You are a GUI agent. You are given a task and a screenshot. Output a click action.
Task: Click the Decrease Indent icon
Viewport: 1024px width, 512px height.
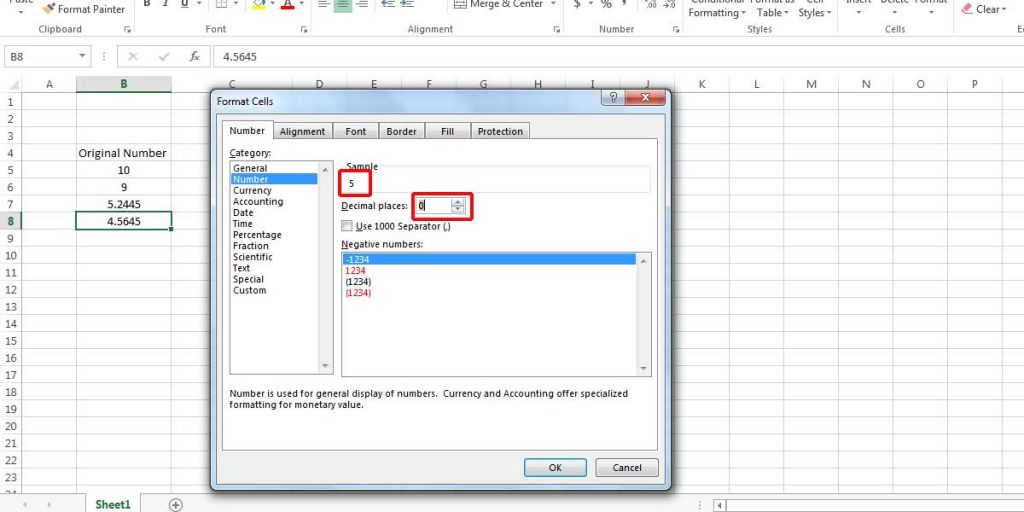[x=388, y=4]
